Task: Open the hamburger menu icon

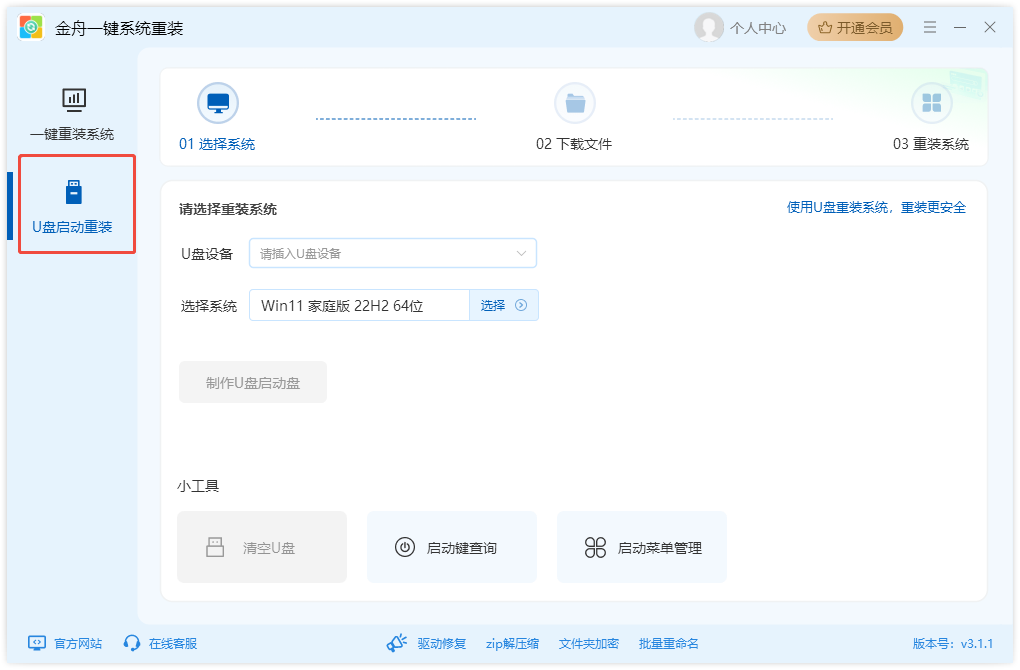Action: pos(930,27)
